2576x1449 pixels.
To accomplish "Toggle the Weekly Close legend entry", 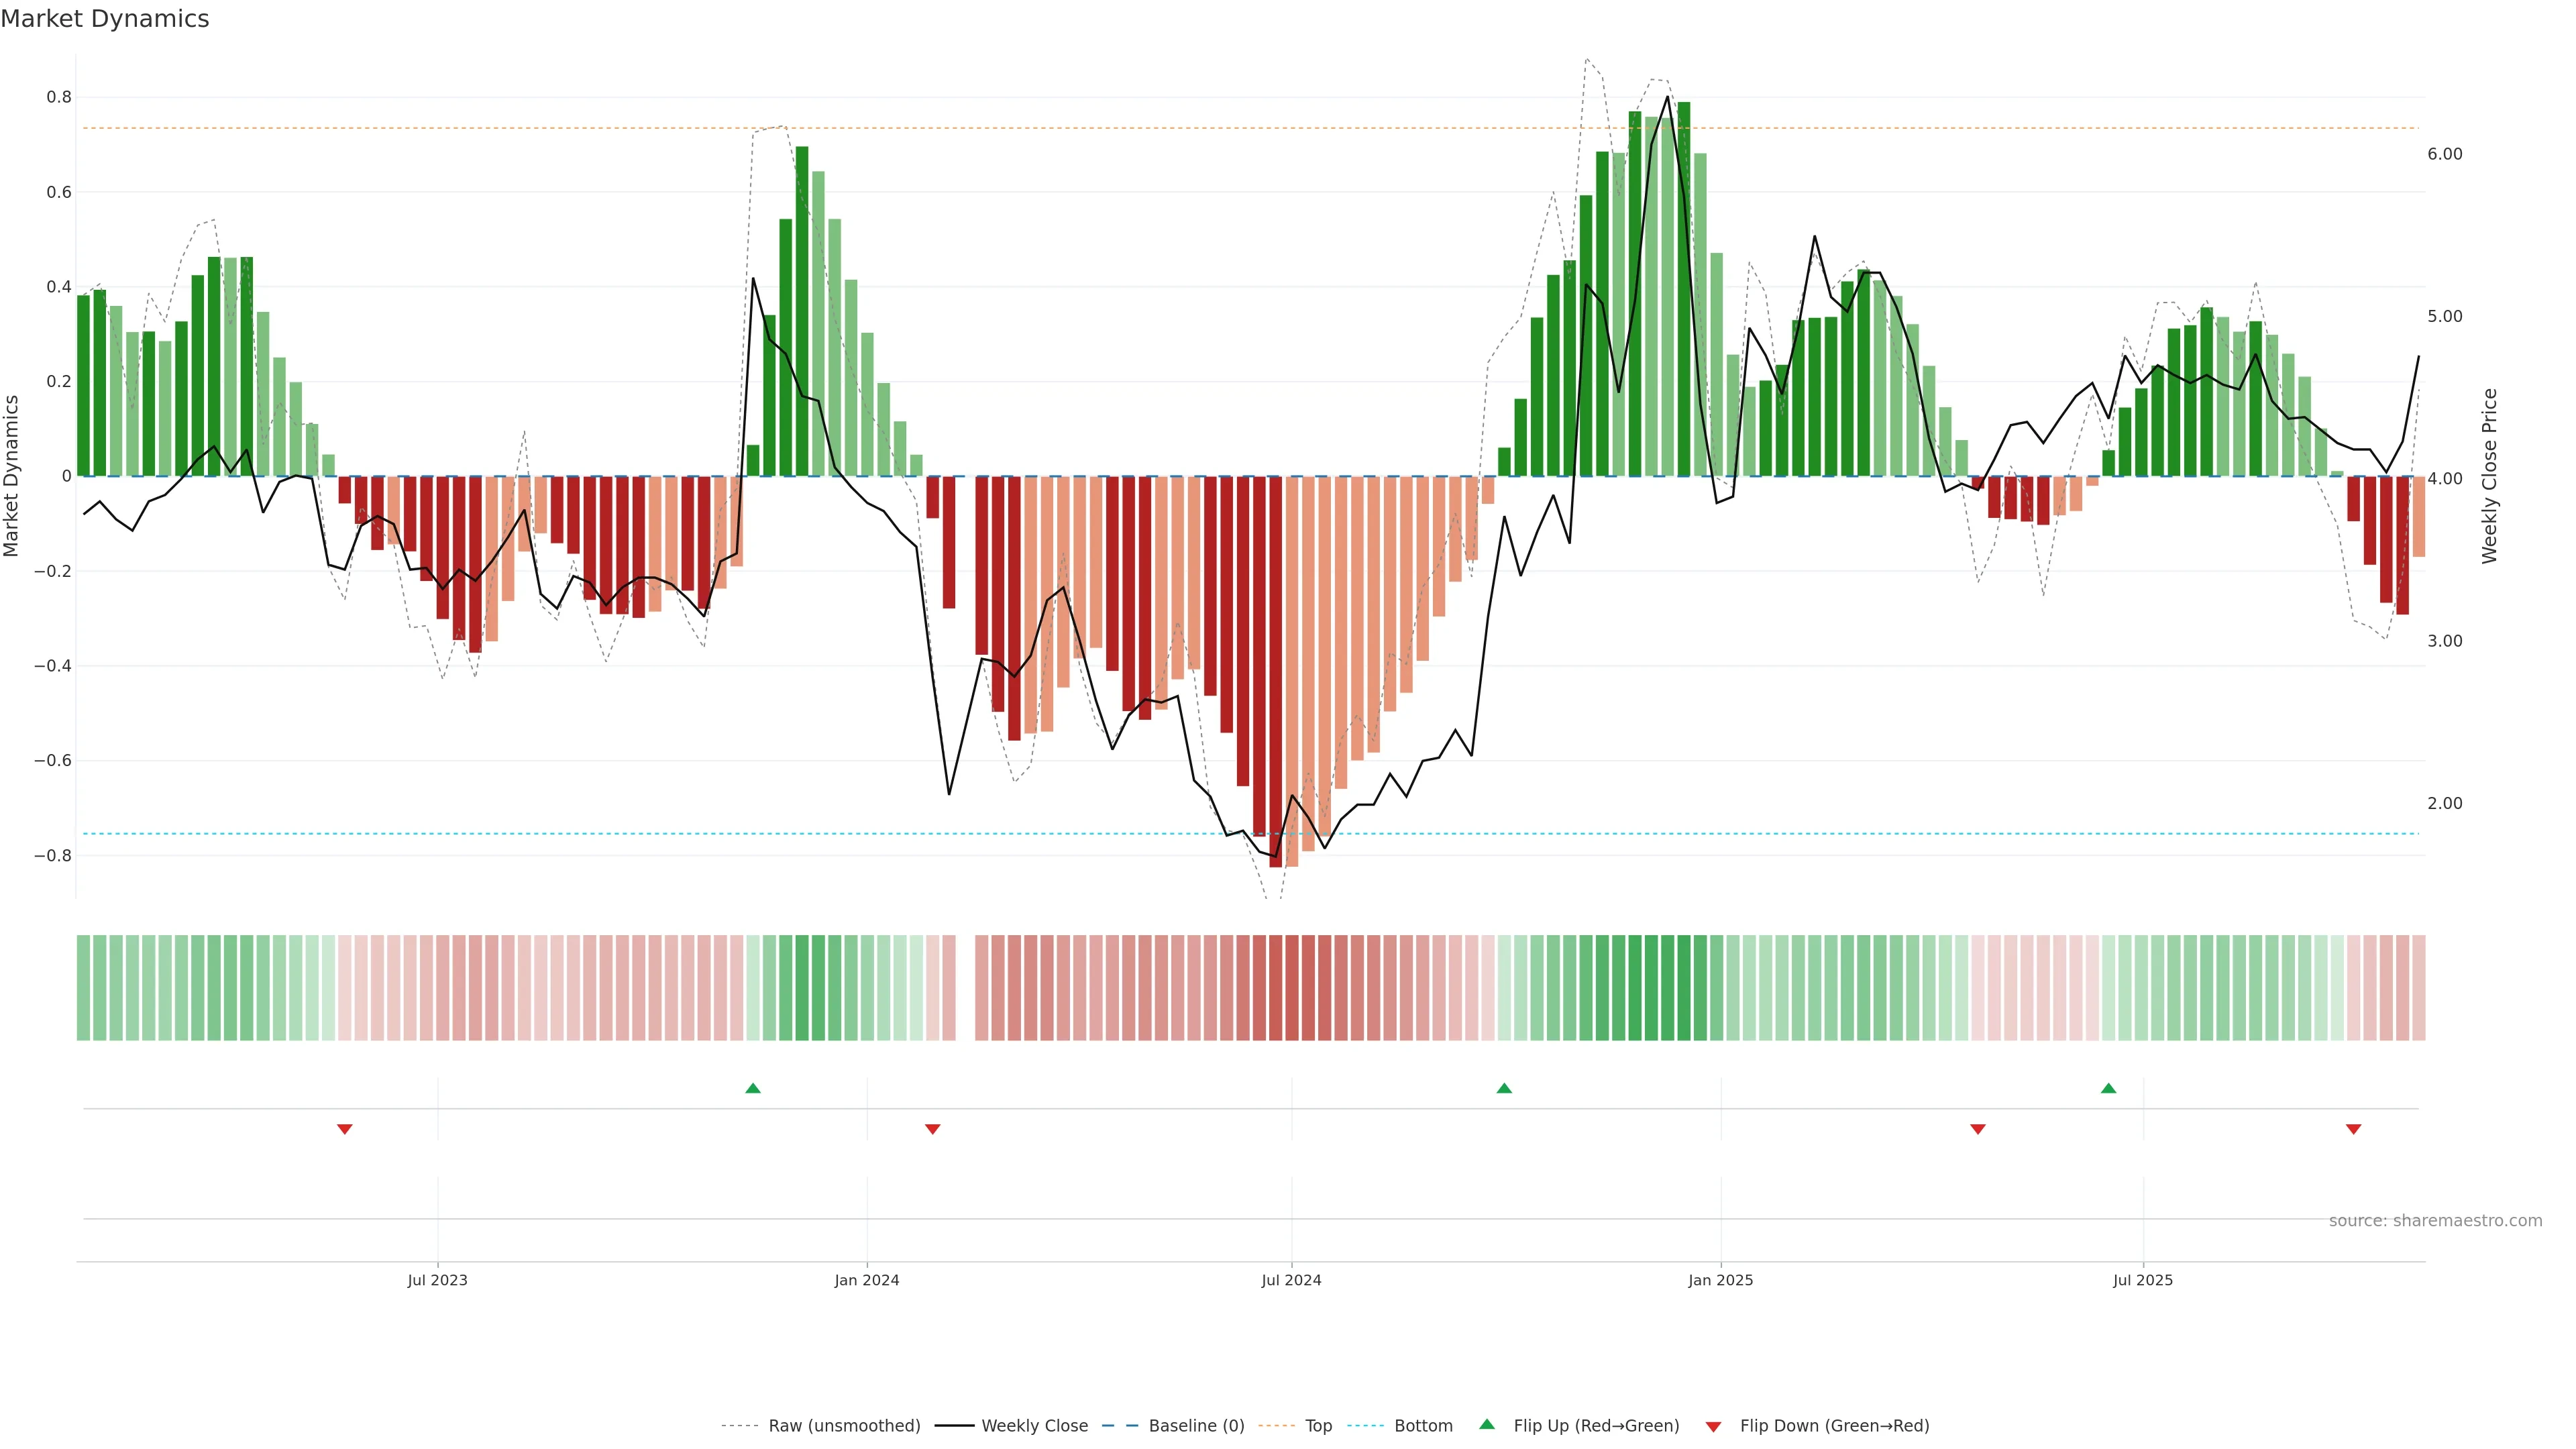I will click(1034, 1425).
